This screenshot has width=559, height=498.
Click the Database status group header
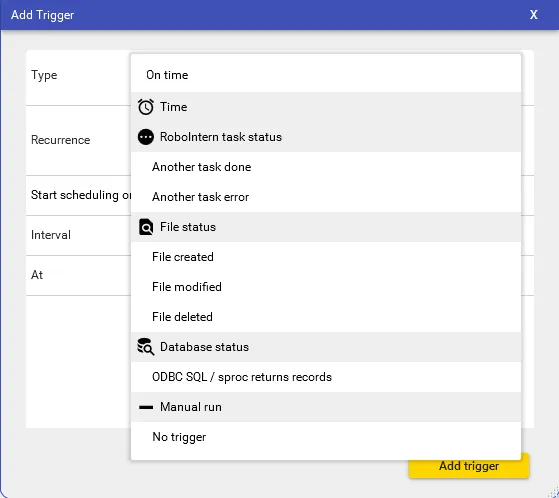tap(326, 347)
